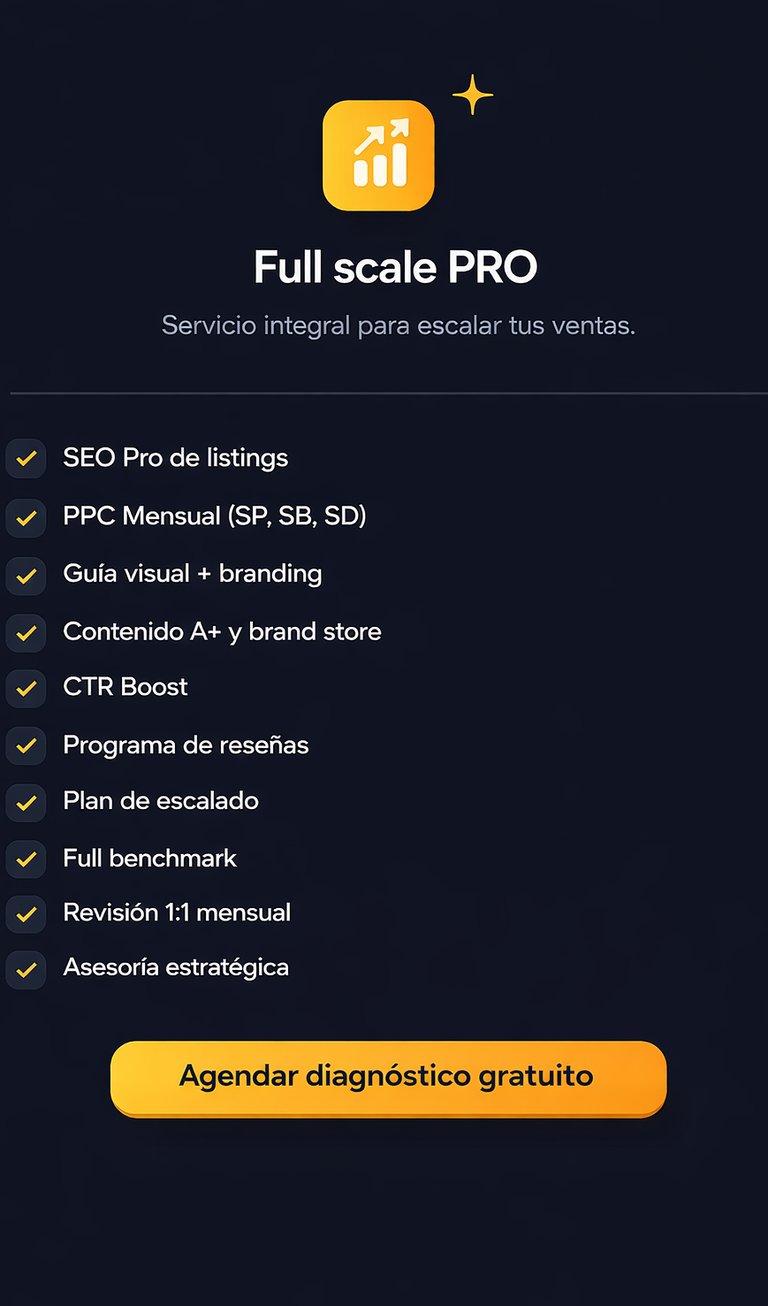
Task: Click the Servicio integral subtitle text
Action: point(398,326)
